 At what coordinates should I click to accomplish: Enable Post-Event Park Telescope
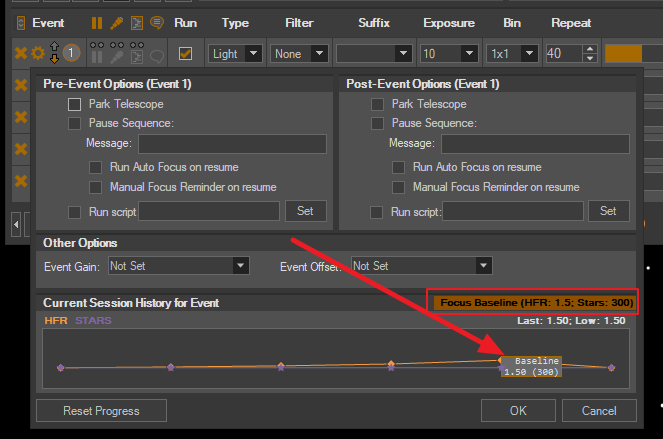pos(377,104)
